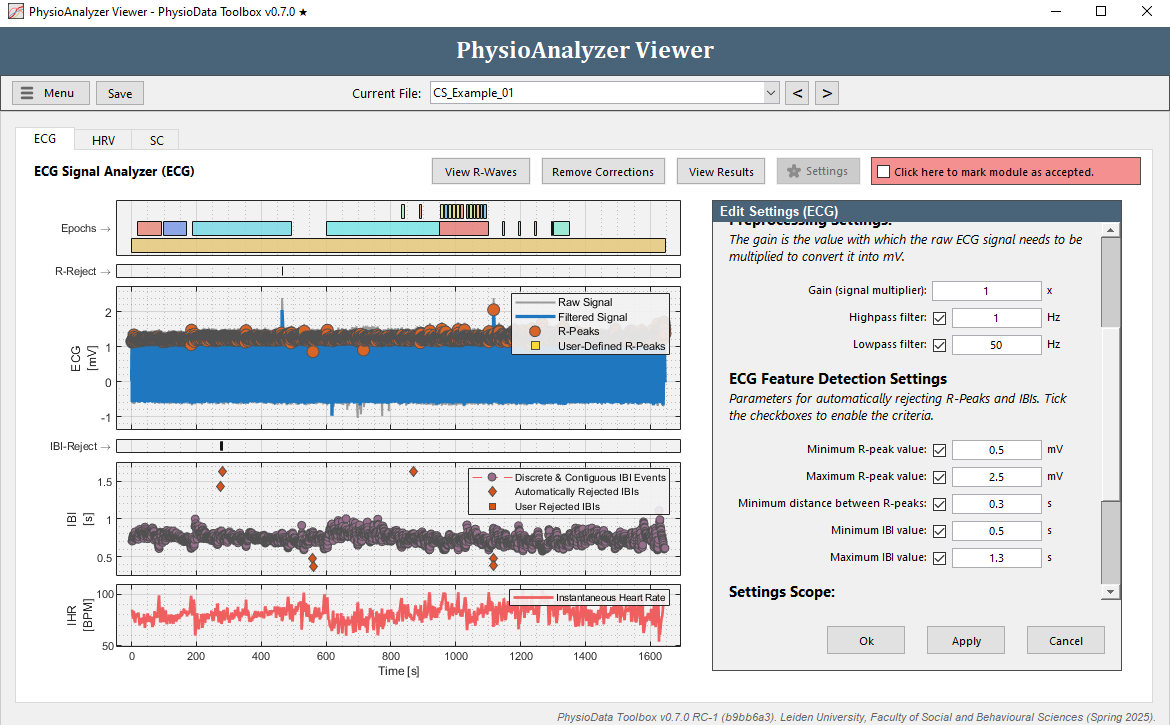Edit the Maximum IBI value field
1170x725 pixels.
click(x=996, y=557)
